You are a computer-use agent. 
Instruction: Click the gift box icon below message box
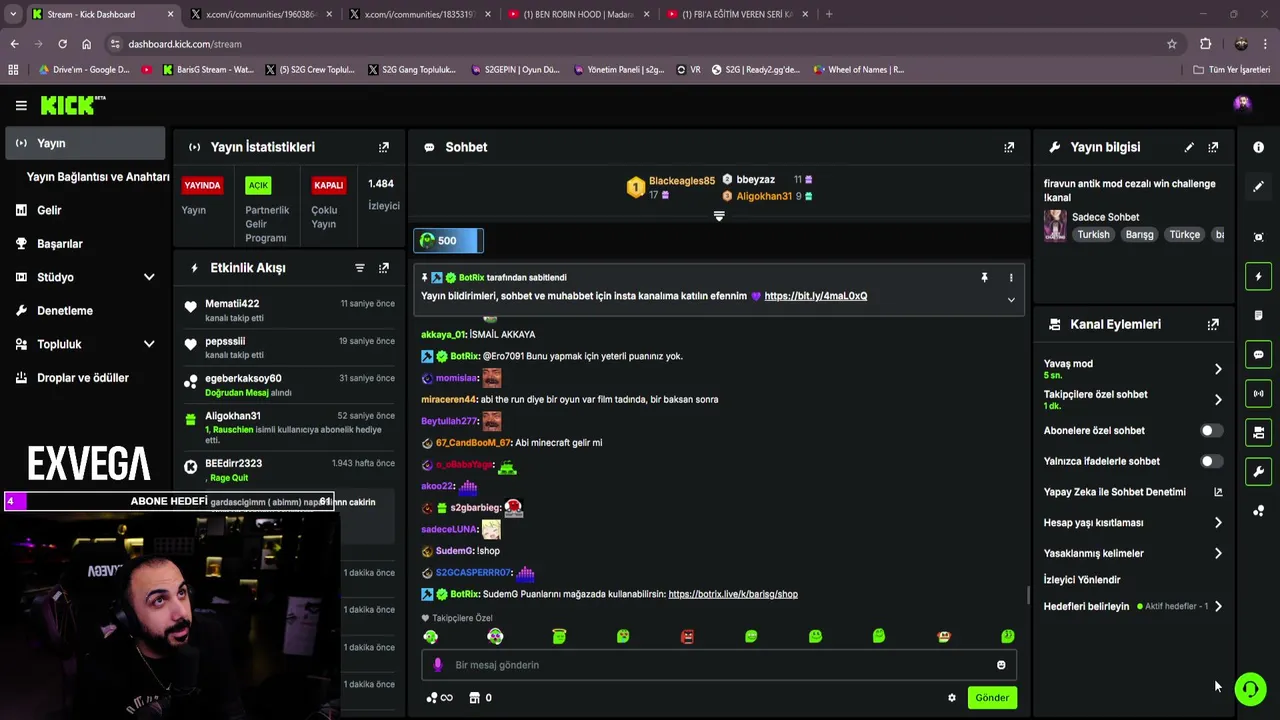pyautogui.click(x=475, y=698)
